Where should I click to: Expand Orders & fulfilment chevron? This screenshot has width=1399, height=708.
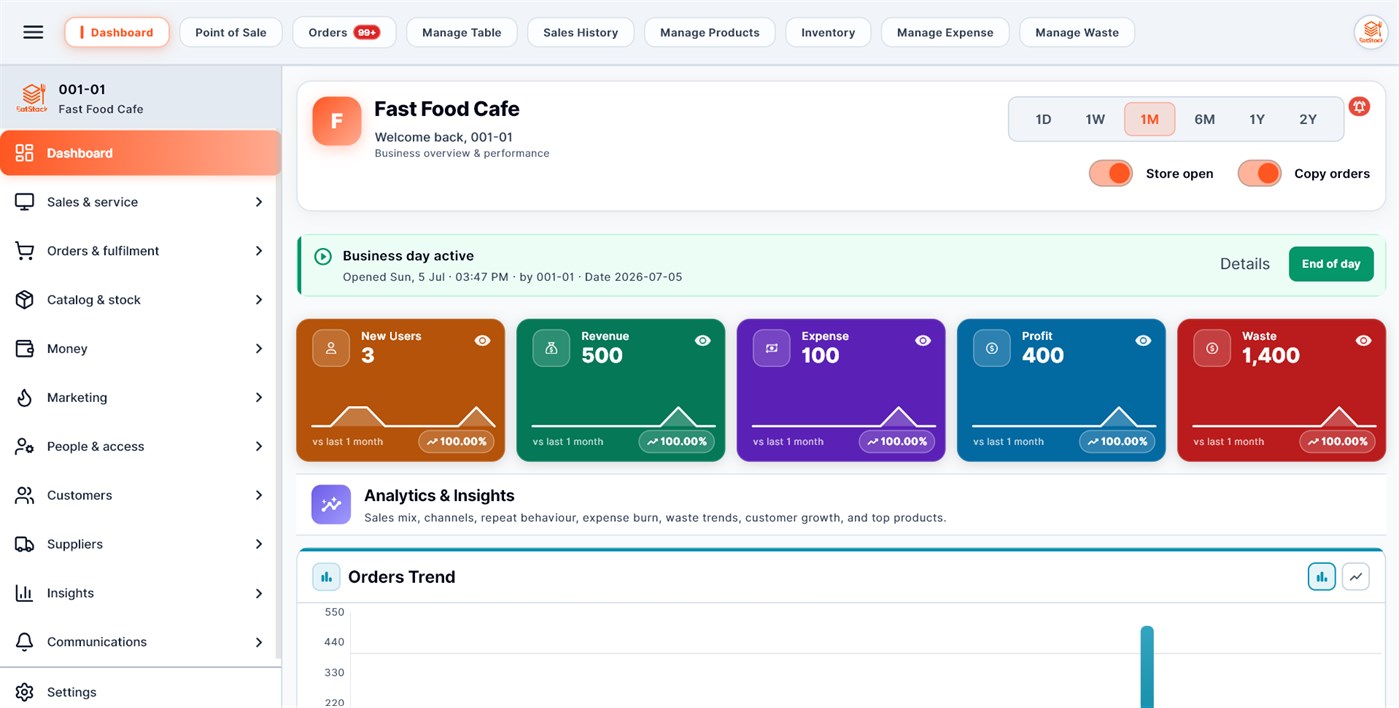pos(259,251)
